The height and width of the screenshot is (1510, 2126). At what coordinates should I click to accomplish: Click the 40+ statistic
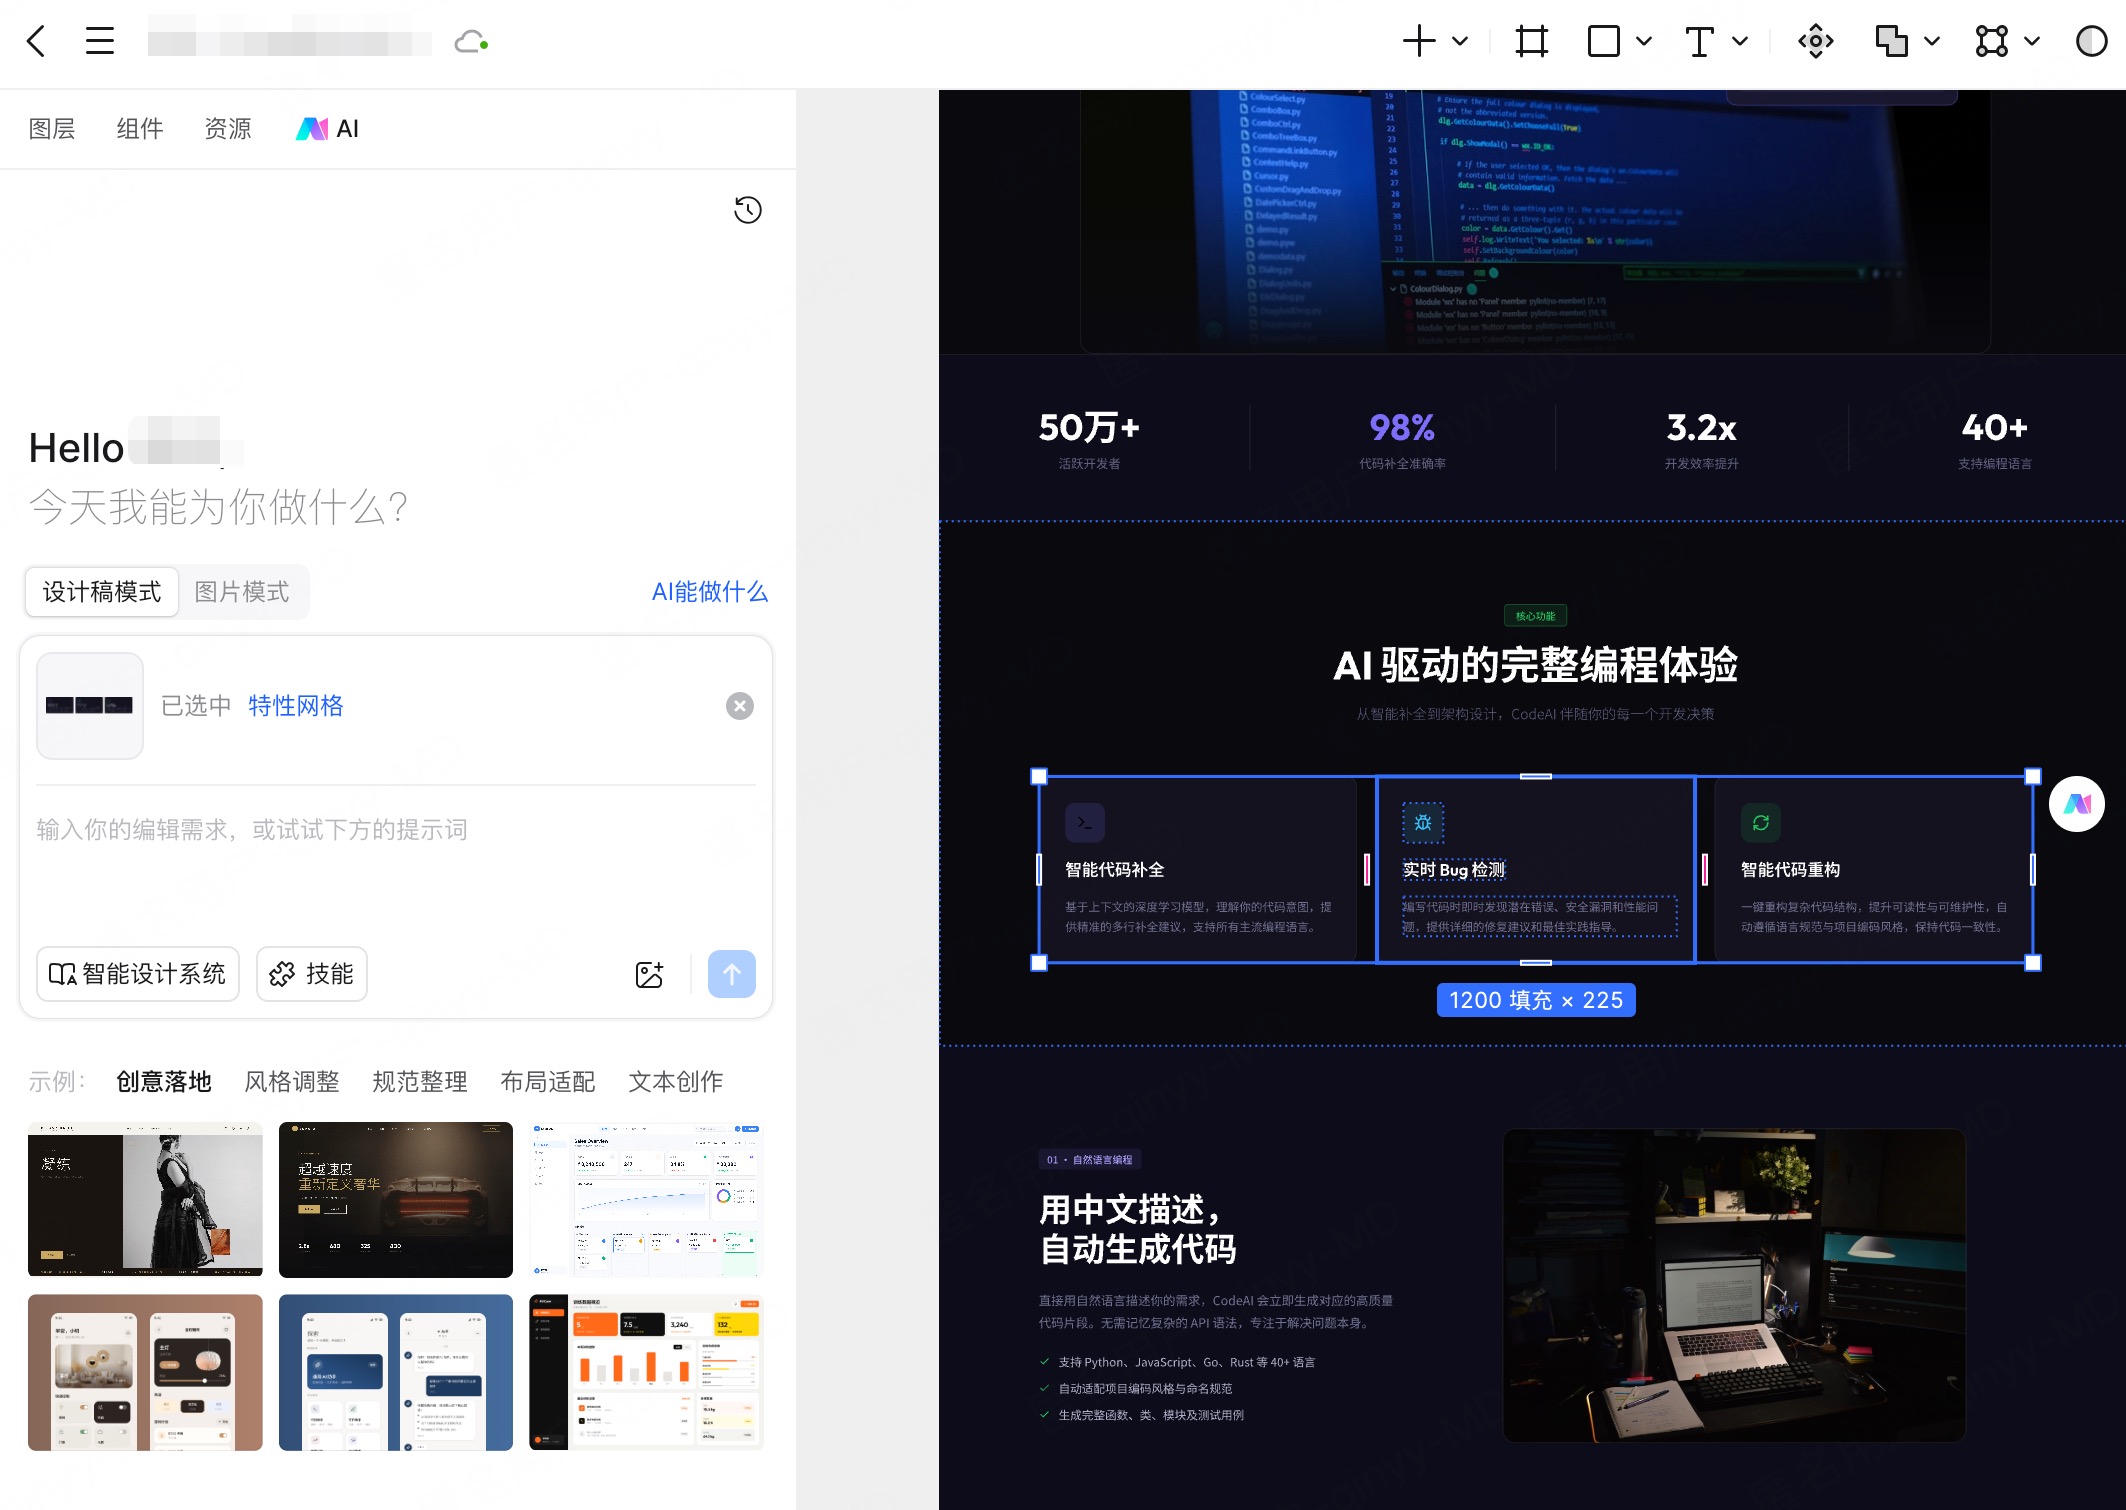click(x=1994, y=428)
